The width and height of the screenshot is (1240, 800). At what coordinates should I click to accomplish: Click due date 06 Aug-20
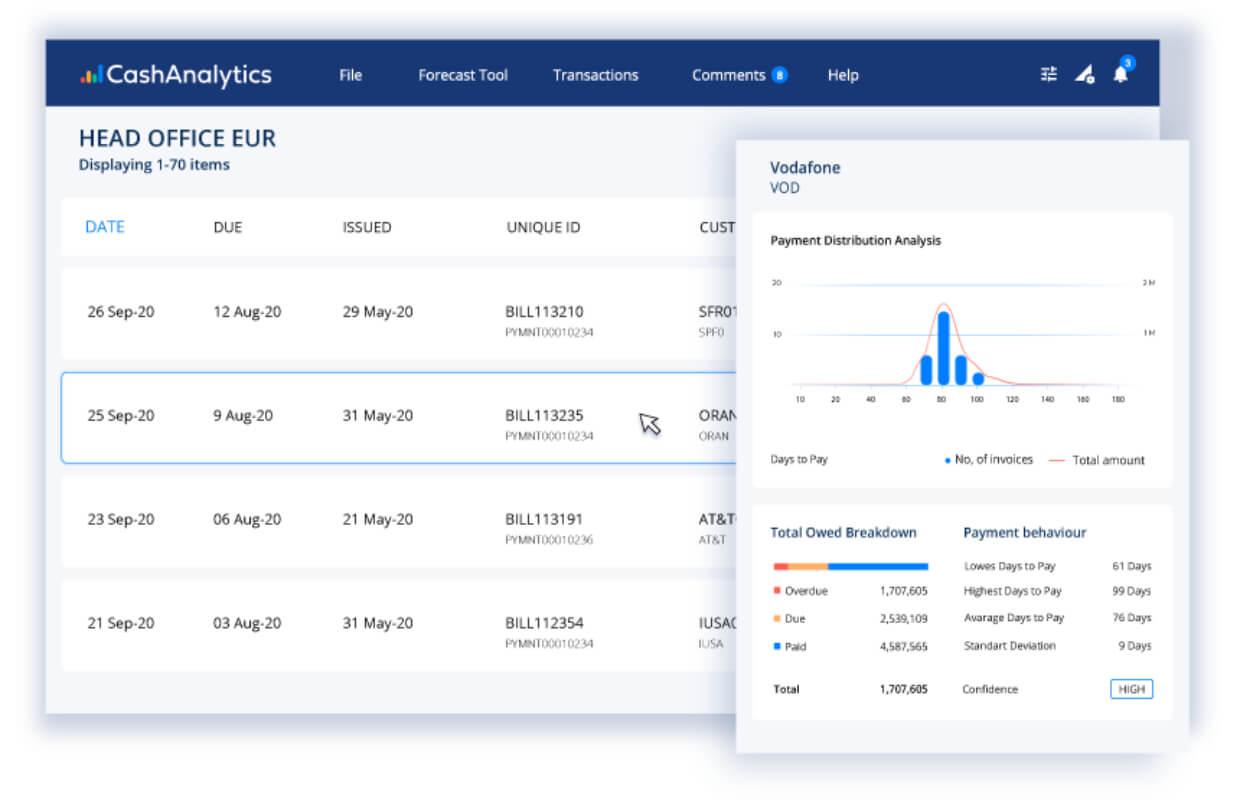[247, 519]
